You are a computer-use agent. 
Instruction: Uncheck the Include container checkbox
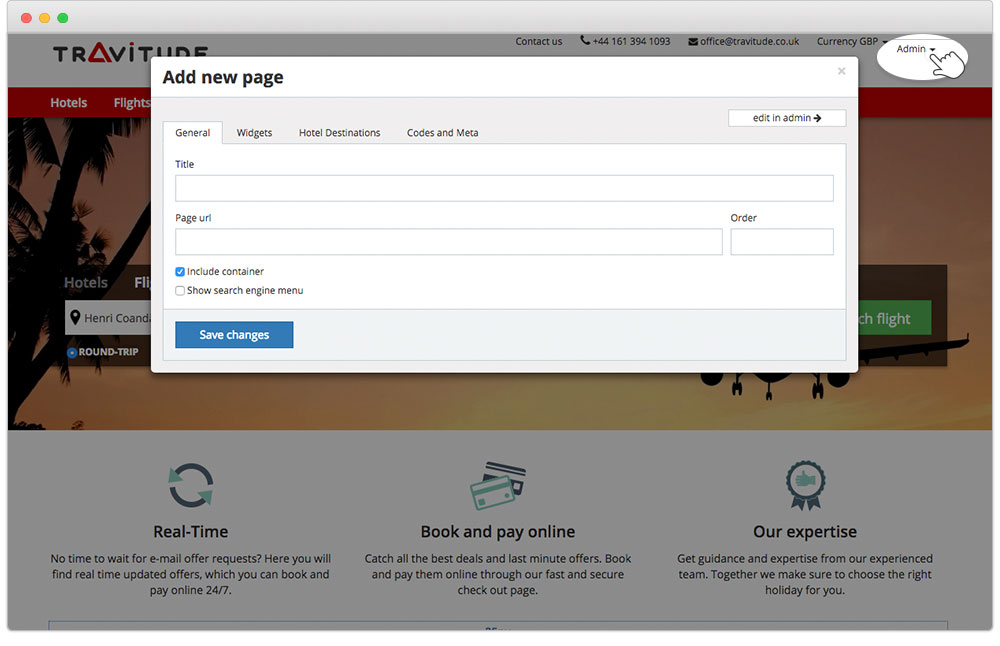[x=181, y=271]
